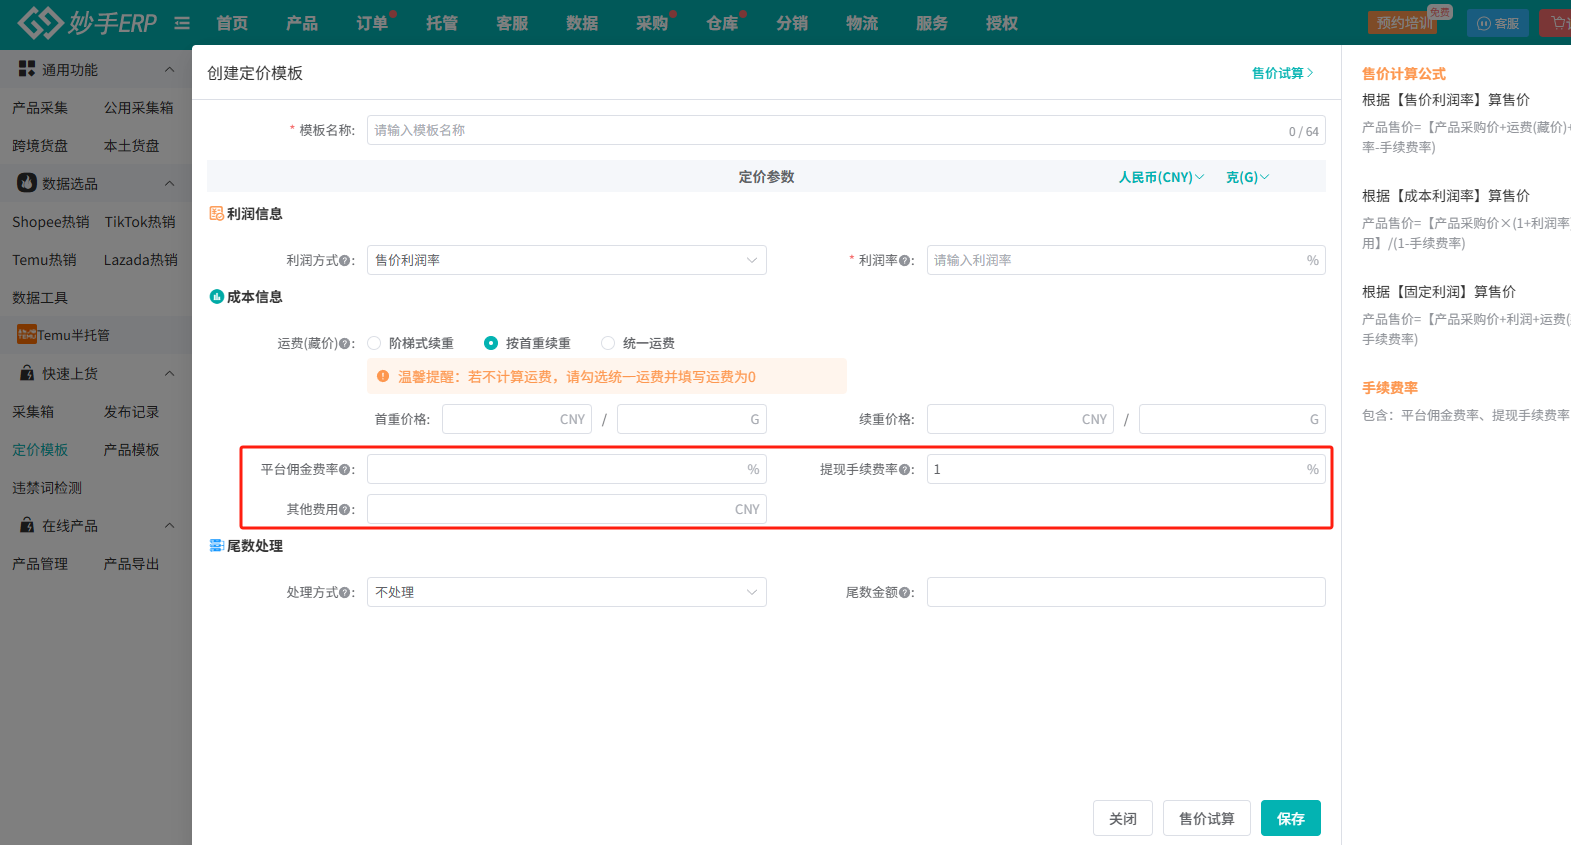Image resolution: width=1571 pixels, height=845 pixels.
Task: Open the 售价试算 link at top right
Action: click(1282, 73)
